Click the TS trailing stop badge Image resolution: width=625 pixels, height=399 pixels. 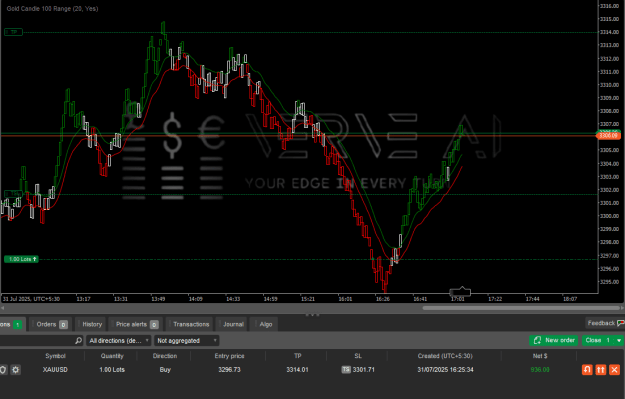[346, 370]
